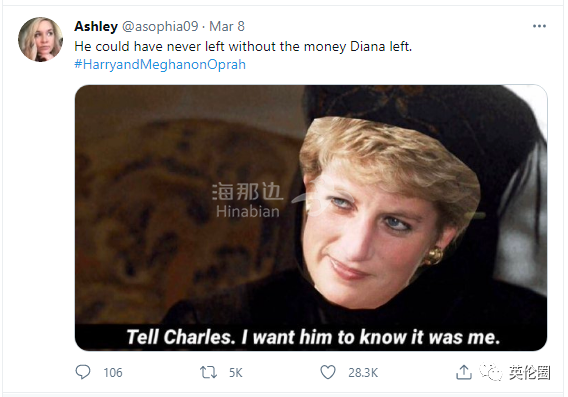568x397 pixels.
Task: Click the WeChat logo watermark icon
Action: tap(491, 372)
